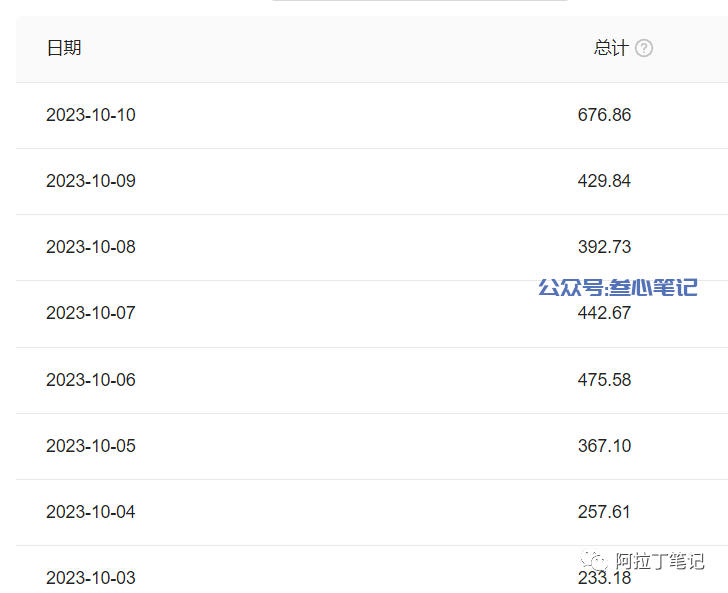Click the 676.86 total value

[x=604, y=115]
